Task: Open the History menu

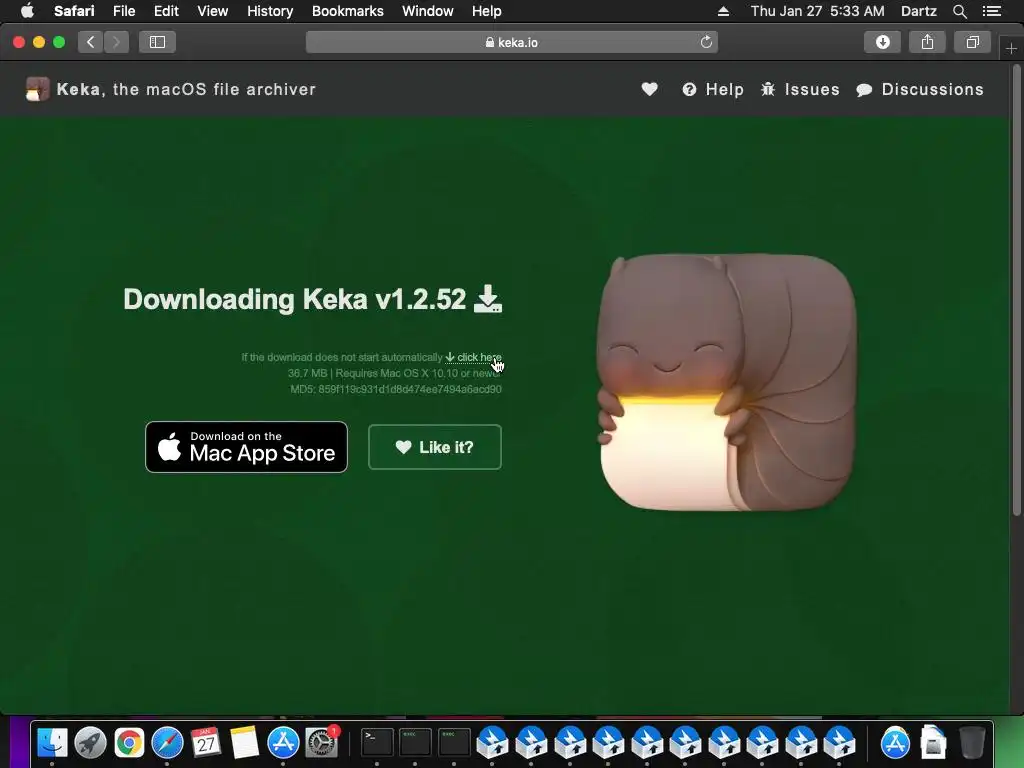Action: (x=270, y=11)
